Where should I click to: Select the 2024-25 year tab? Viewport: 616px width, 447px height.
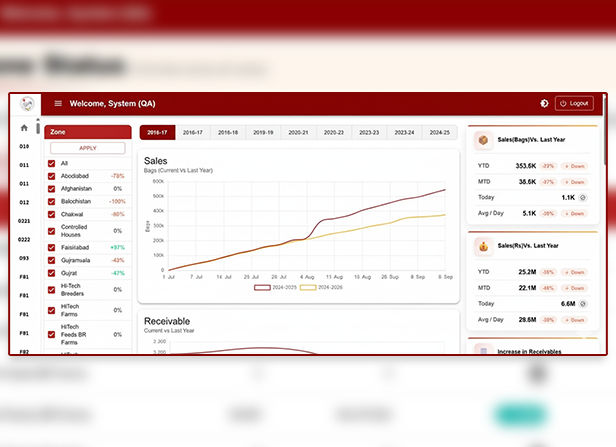(x=439, y=132)
